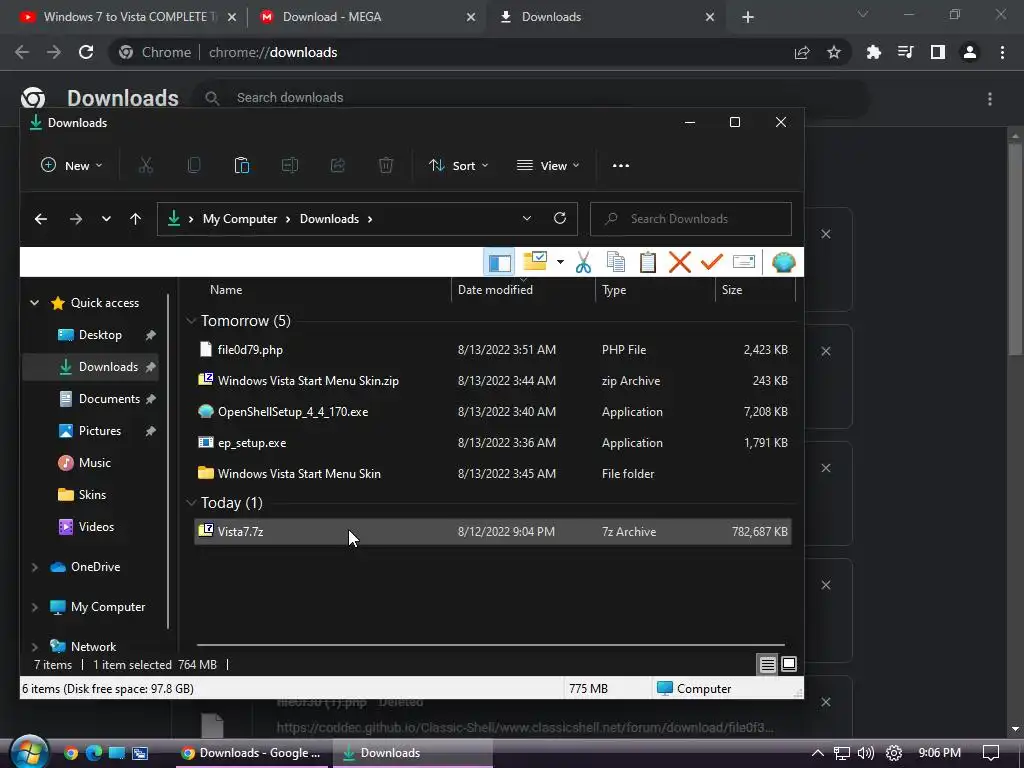Open a new Chrome tab
Viewport: 1024px width, 768px height.
748,18
